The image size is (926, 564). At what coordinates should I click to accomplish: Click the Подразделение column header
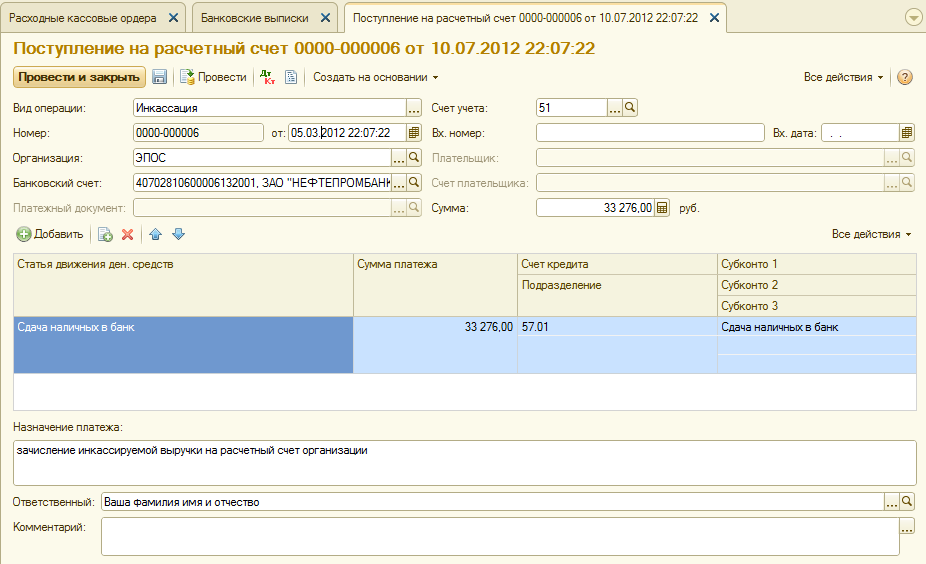pyautogui.click(x=617, y=295)
